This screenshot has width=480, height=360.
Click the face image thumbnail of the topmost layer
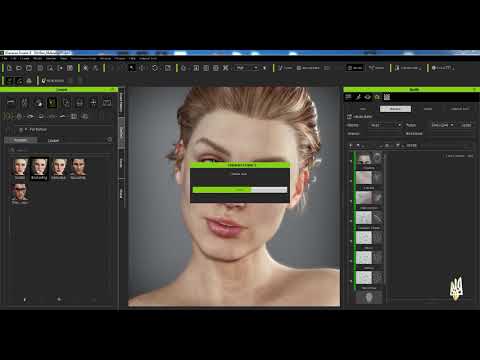tap(364, 159)
